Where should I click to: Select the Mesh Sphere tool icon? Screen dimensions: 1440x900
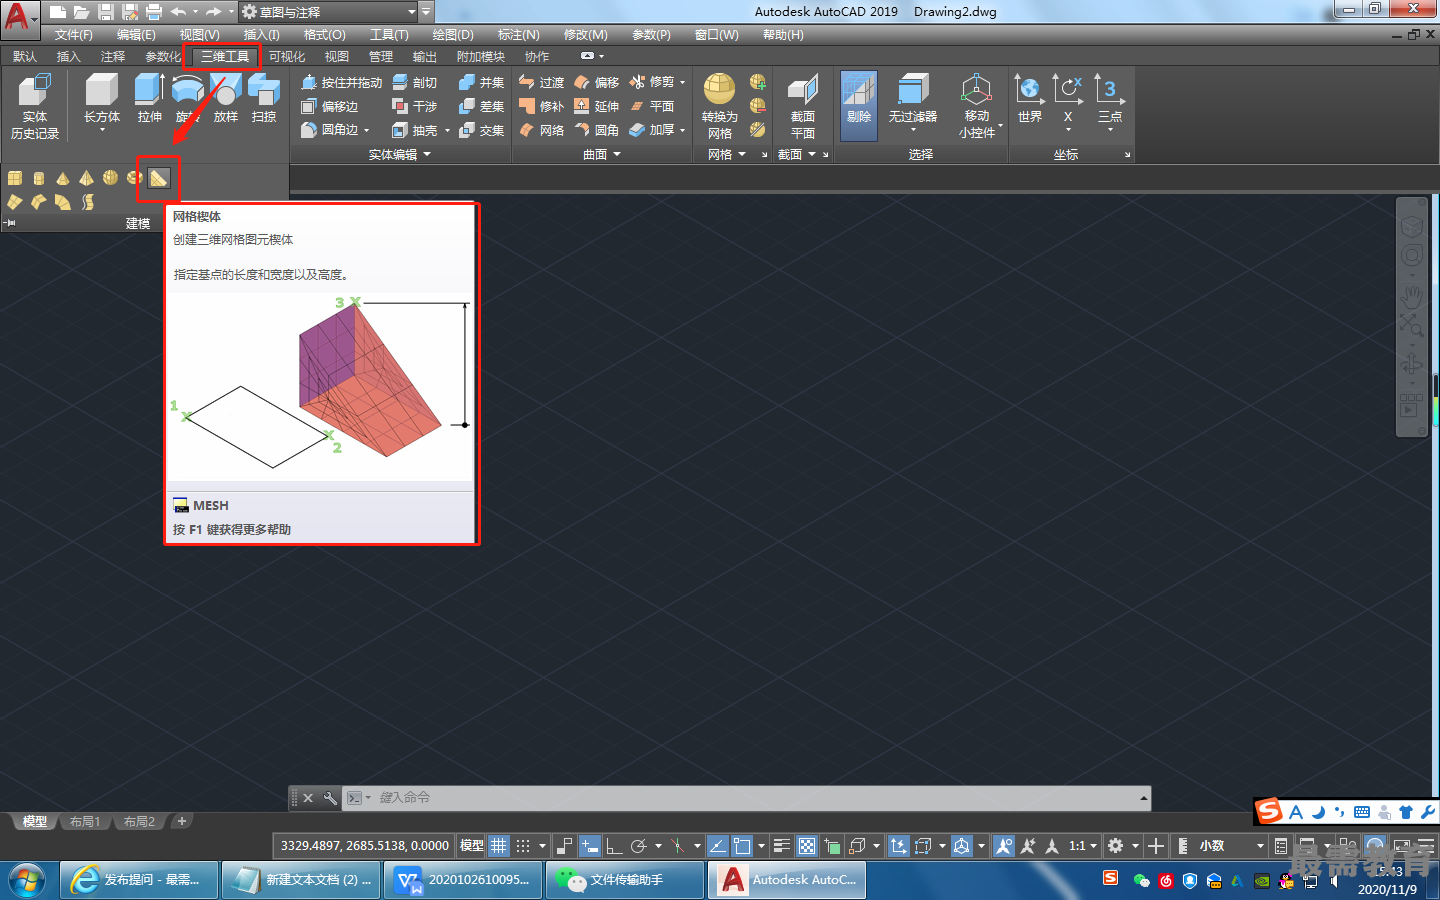111,178
